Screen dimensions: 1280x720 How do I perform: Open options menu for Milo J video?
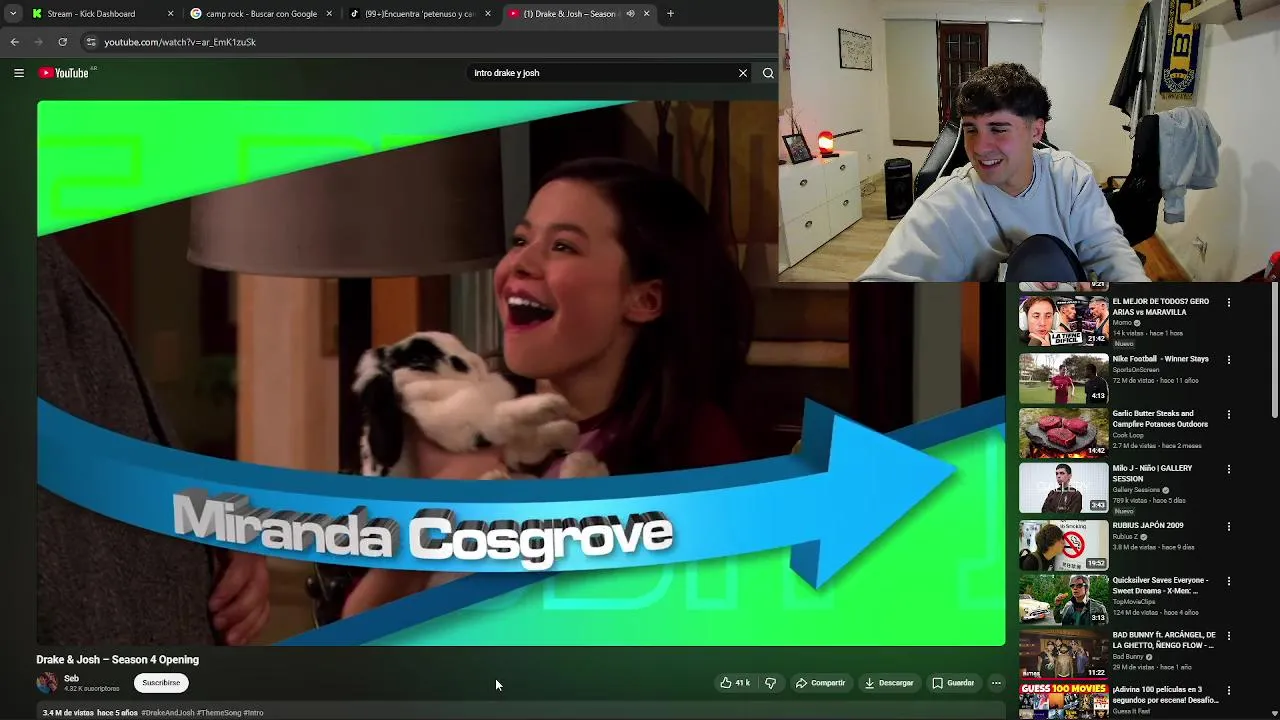click(x=1229, y=469)
